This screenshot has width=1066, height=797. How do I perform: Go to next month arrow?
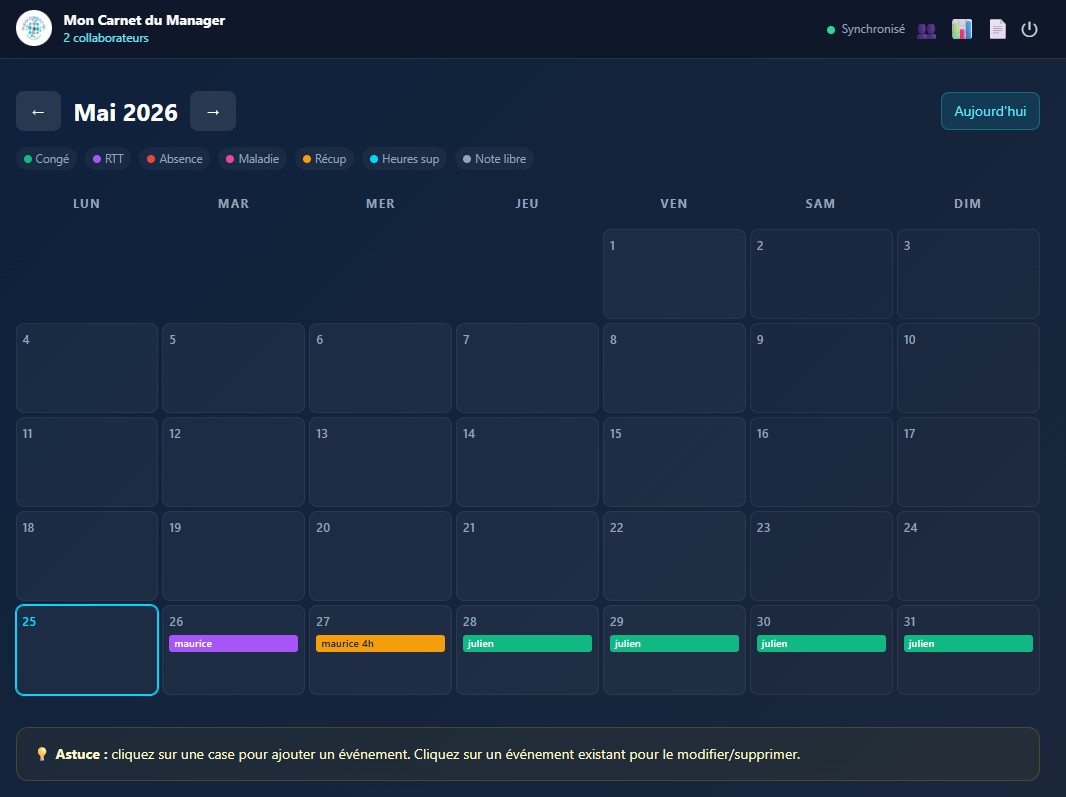pyautogui.click(x=213, y=111)
